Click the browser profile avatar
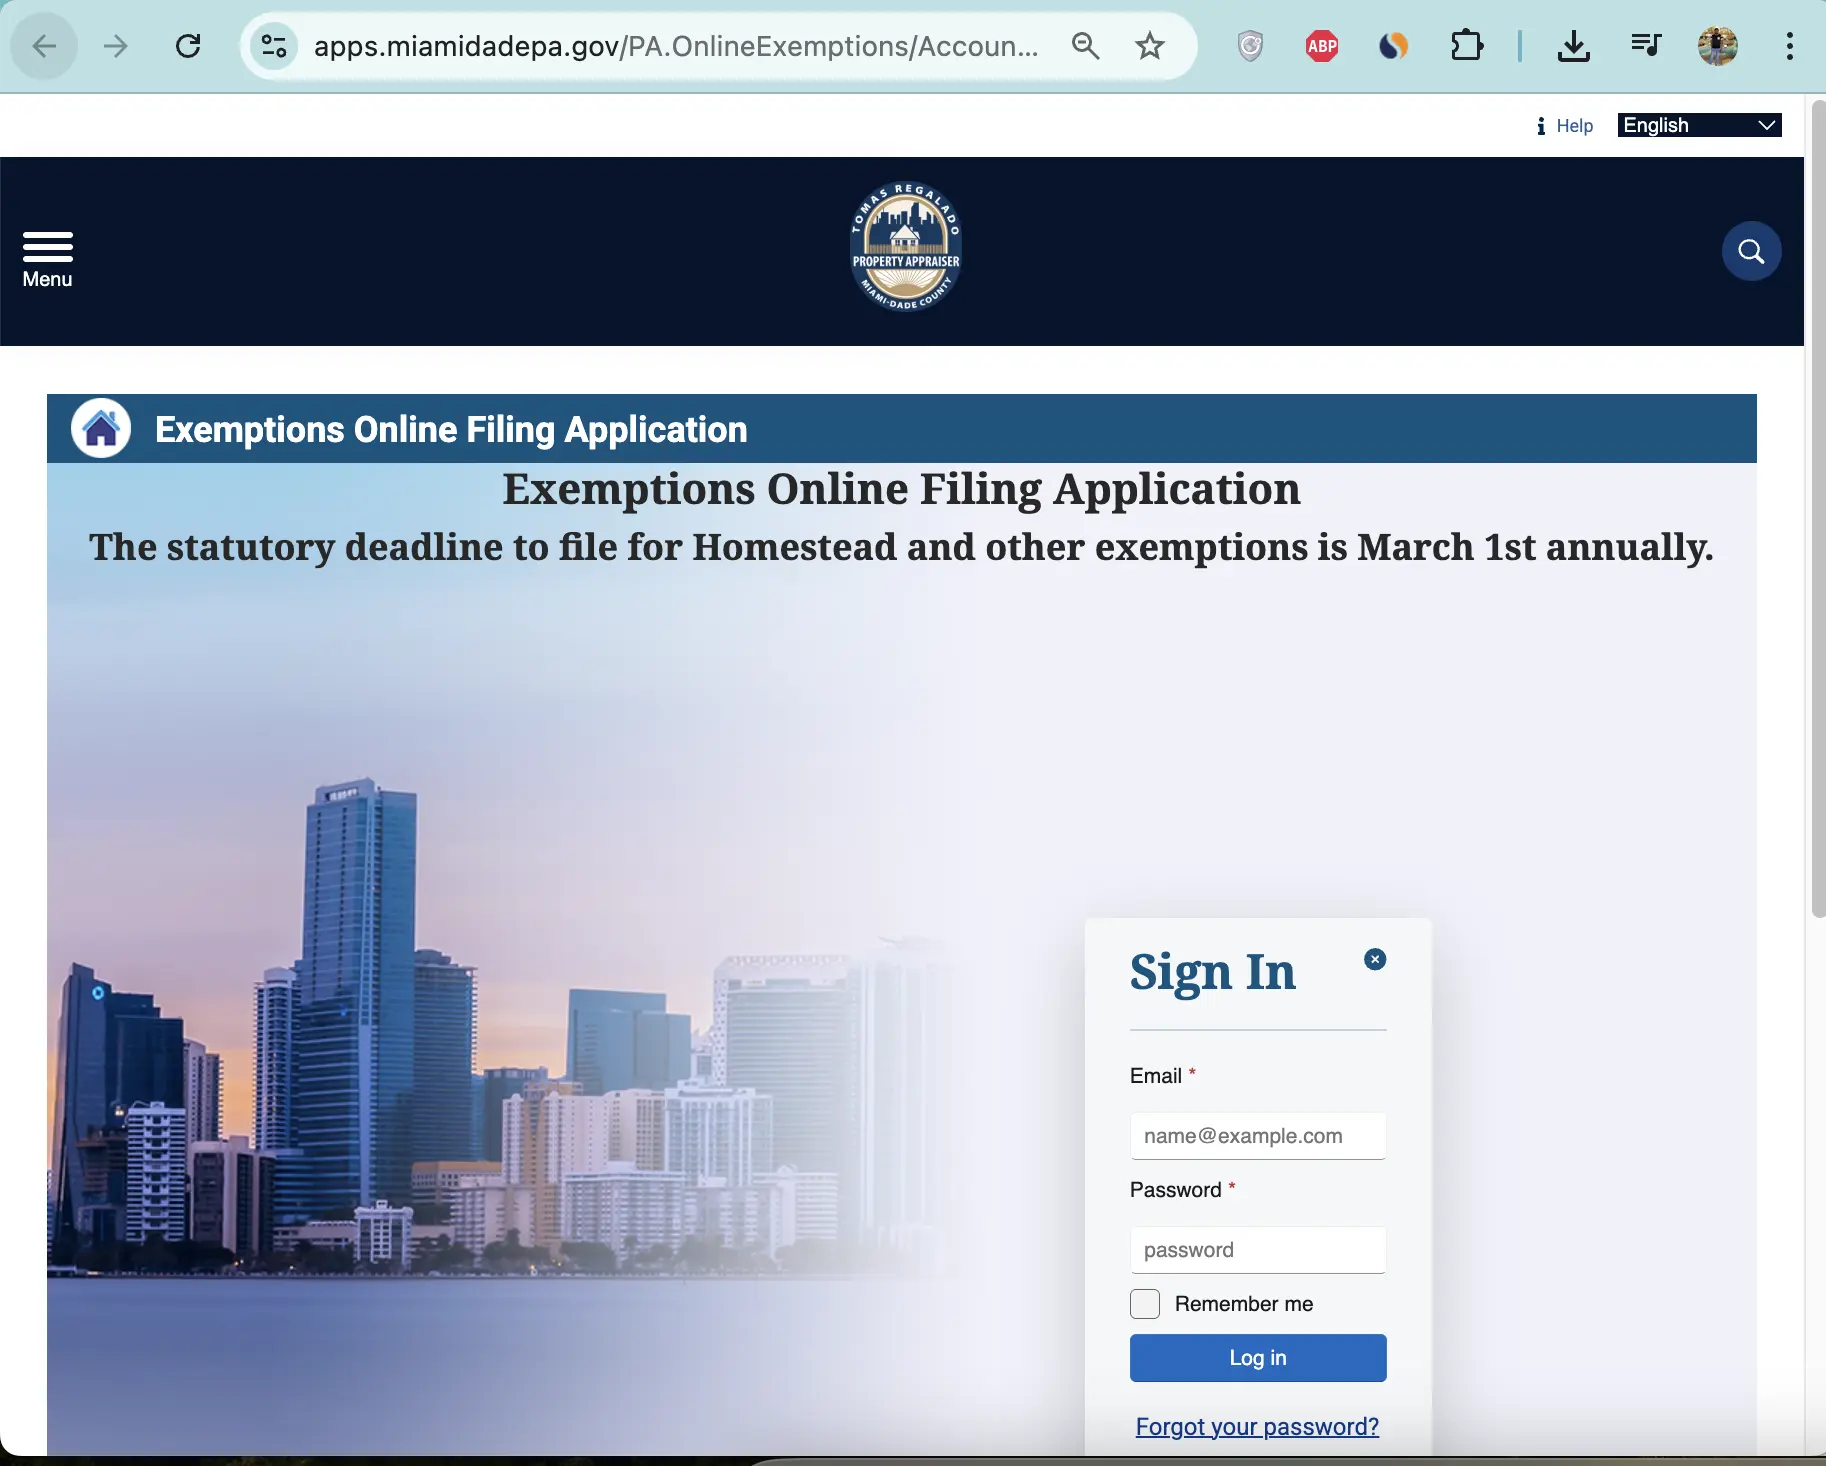The height and width of the screenshot is (1466, 1826). coord(1717,45)
